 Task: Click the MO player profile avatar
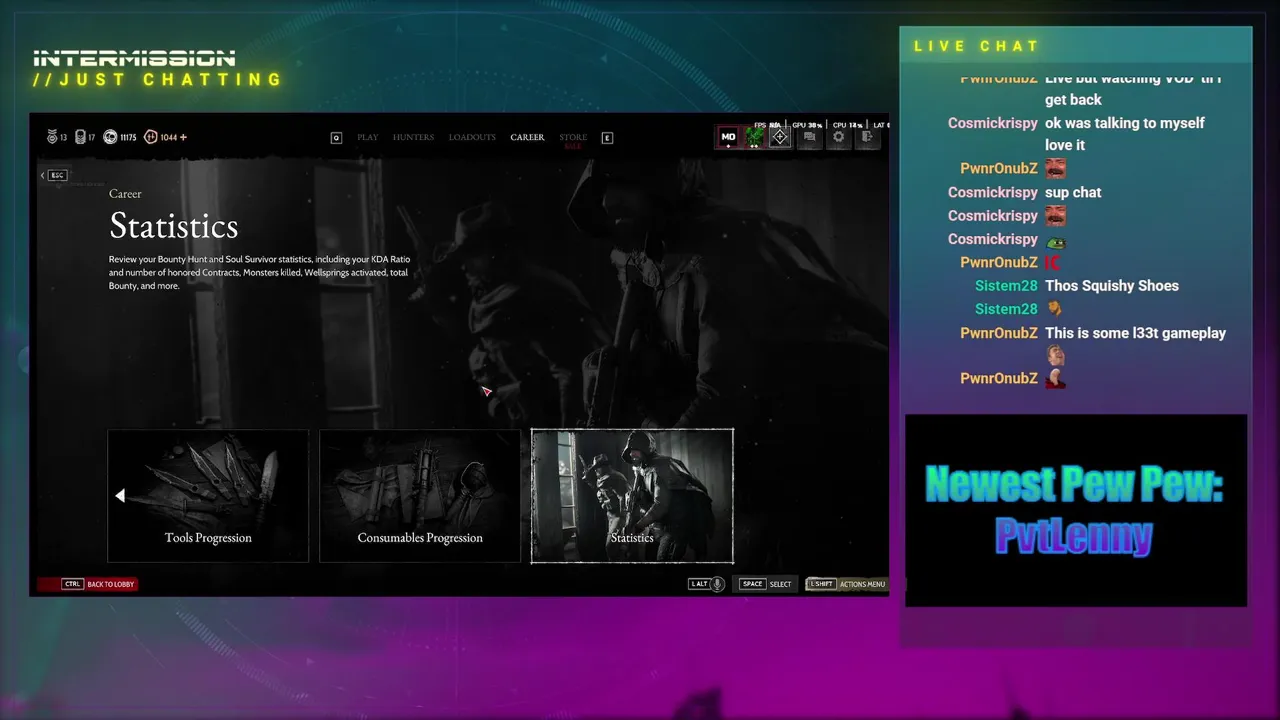pos(728,137)
